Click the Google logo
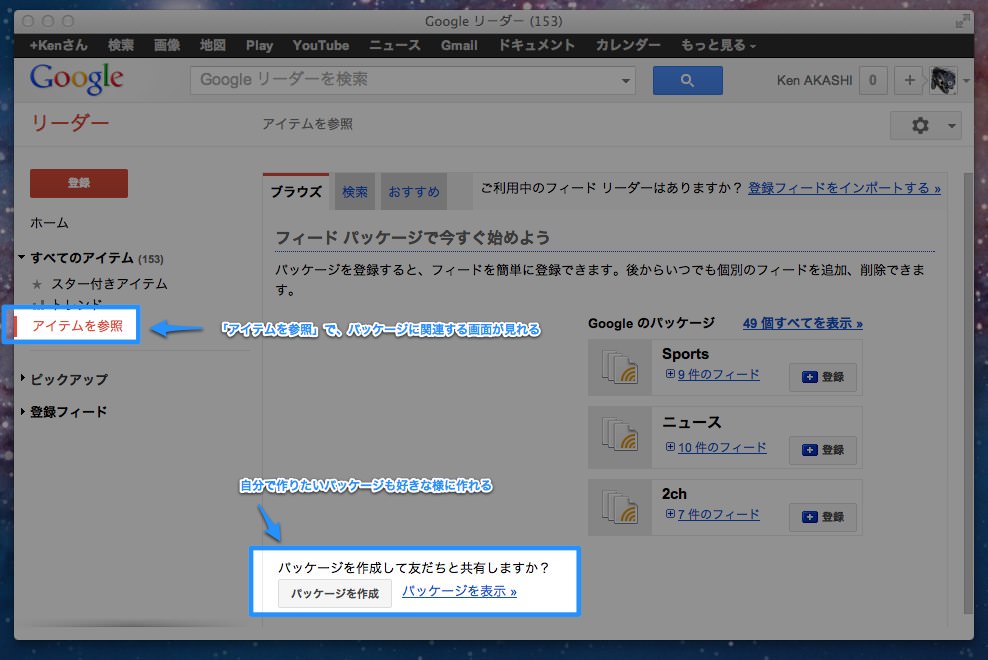 pos(76,79)
